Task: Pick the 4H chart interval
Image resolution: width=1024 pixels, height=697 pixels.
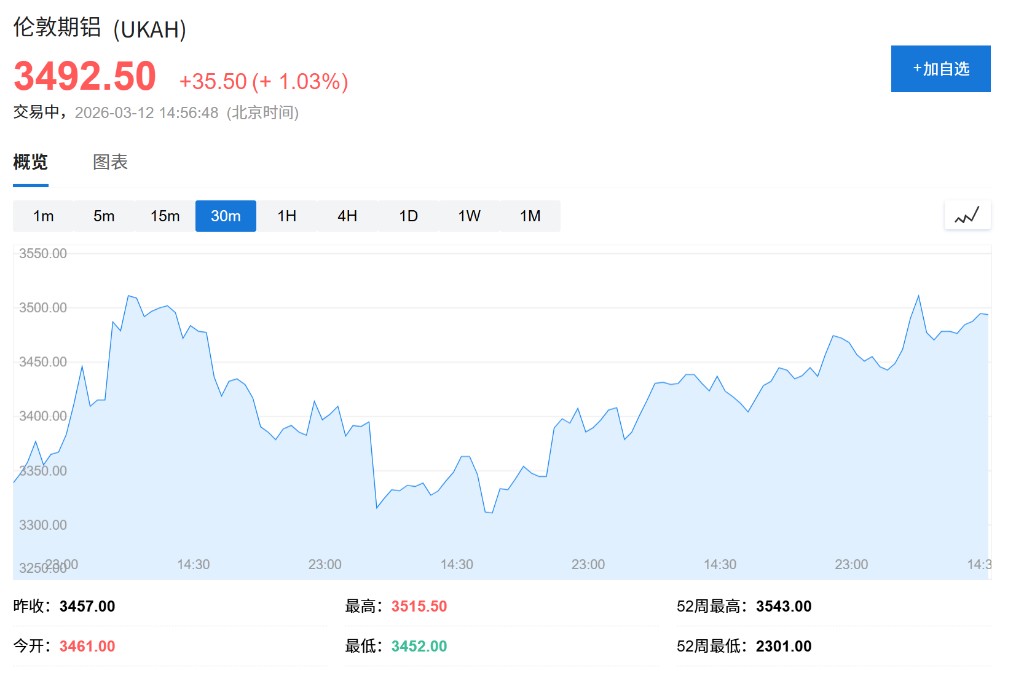Action: [x=347, y=216]
